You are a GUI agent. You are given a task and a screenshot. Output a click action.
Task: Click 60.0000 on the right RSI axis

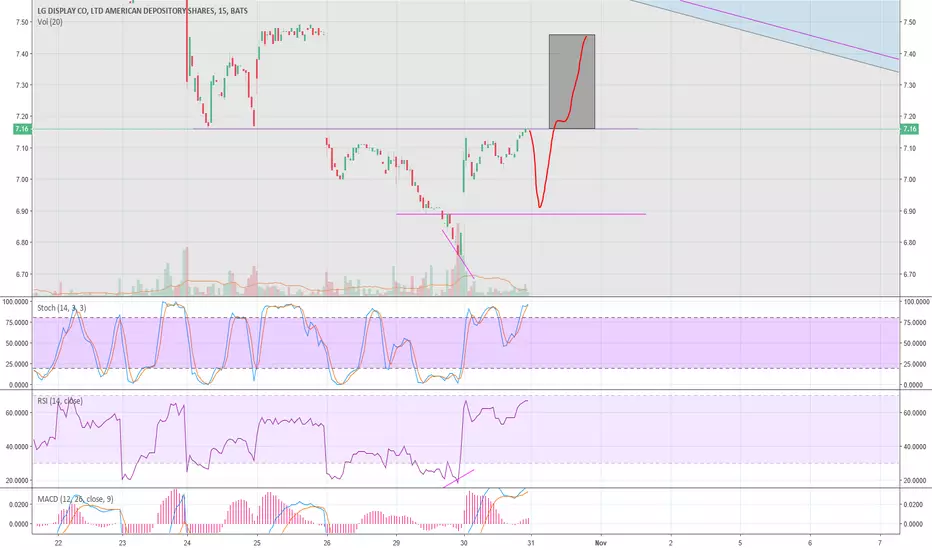[x=916, y=413]
